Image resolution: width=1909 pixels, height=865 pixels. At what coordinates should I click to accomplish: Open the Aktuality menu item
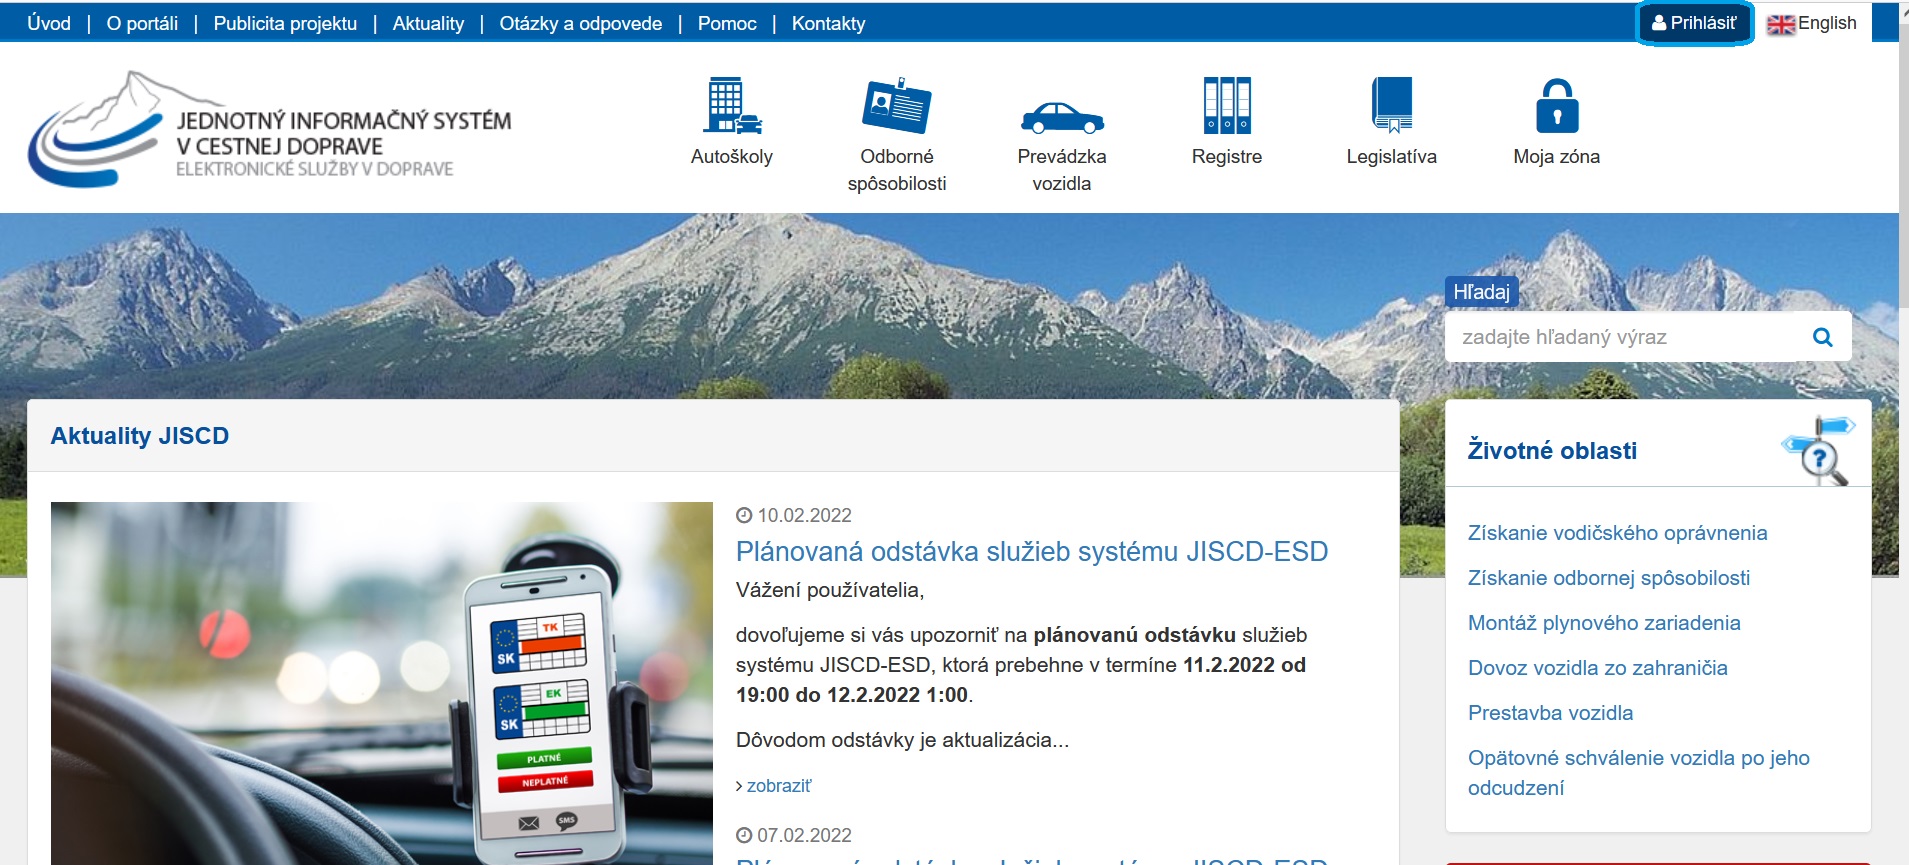pyautogui.click(x=428, y=23)
